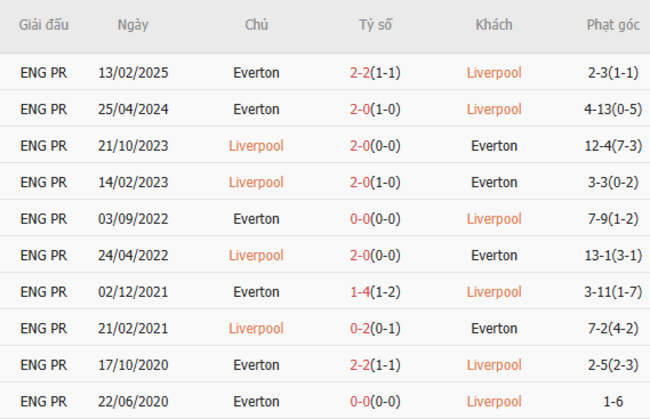Open Liverpool link in 13/02/2025 row
The width and height of the screenshot is (650, 419).
coord(494,73)
